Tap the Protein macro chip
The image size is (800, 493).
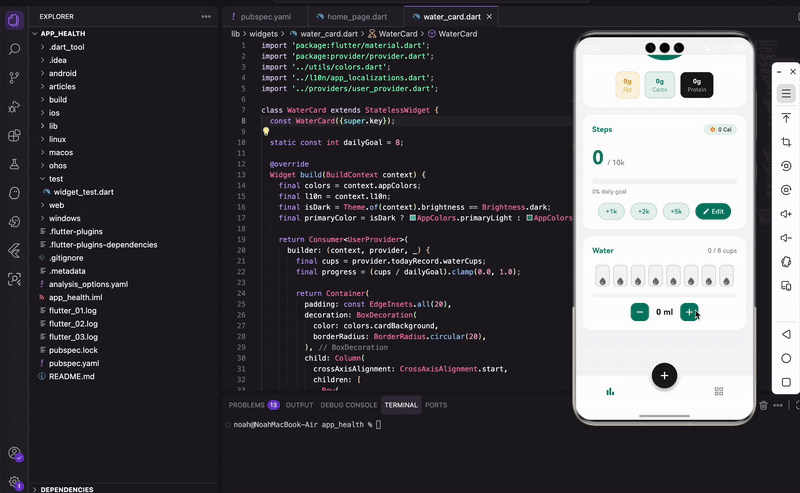(x=696, y=85)
